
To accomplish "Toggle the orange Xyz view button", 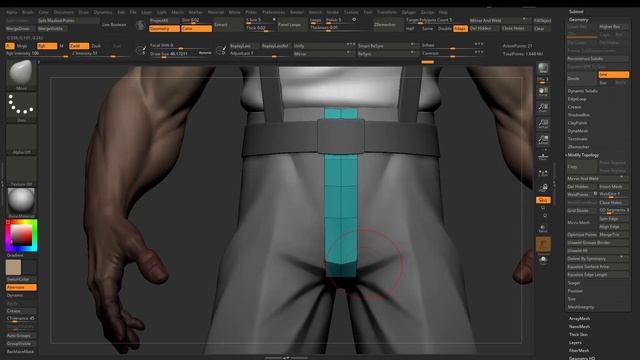I will (x=543, y=200).
